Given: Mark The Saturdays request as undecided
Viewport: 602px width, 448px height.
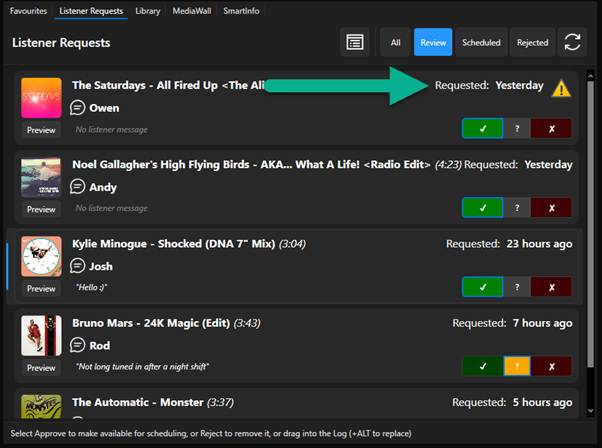Looking at the screenshot, I should [x=517, y=129].
